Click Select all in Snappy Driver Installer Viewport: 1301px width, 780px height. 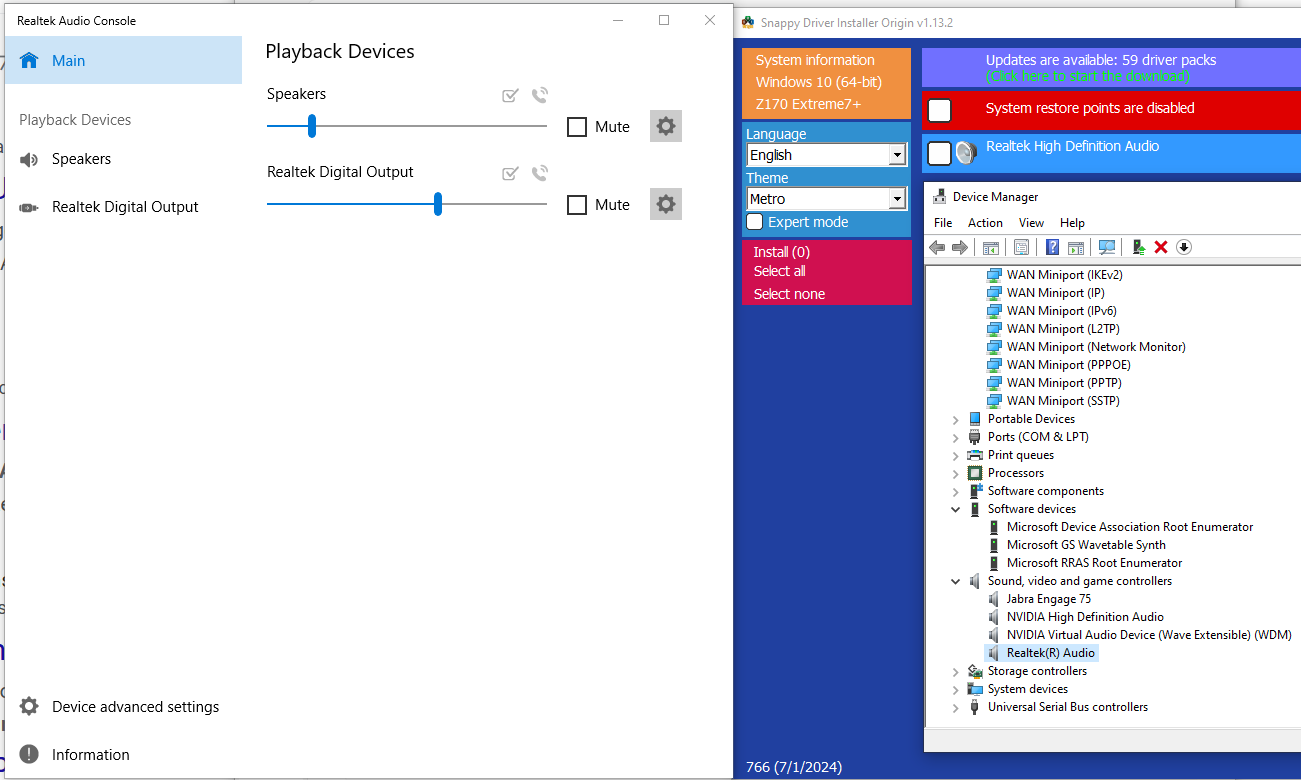pyautogui.click(x=779, y=271)
